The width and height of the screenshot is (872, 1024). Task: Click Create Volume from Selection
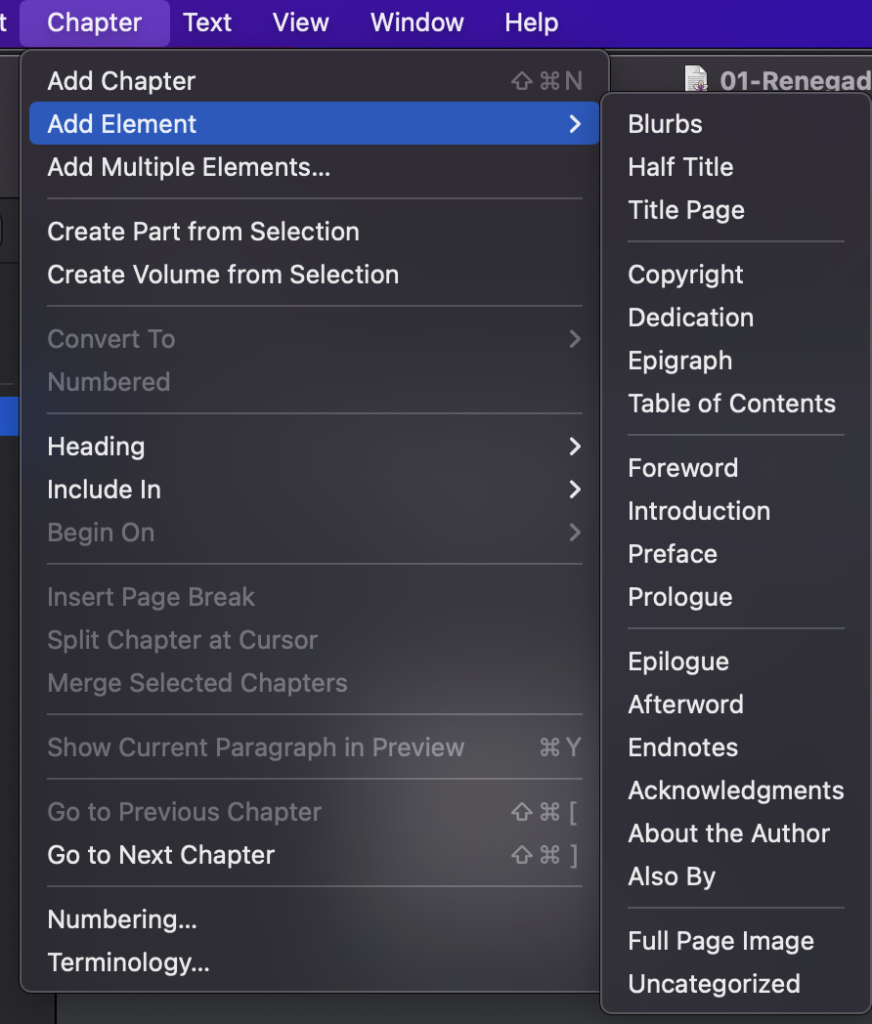(x=223, y=274)
